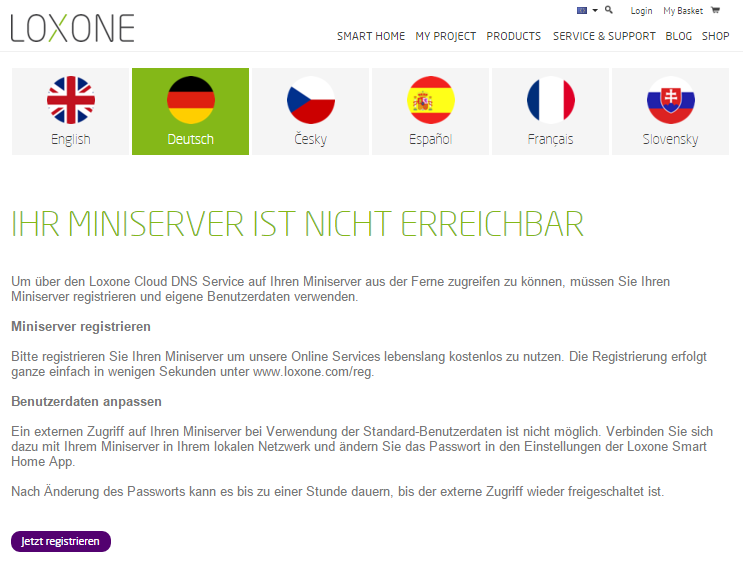Open My Basket link
Viewport: 743px width, 561px height.
[x=683, y=11]
